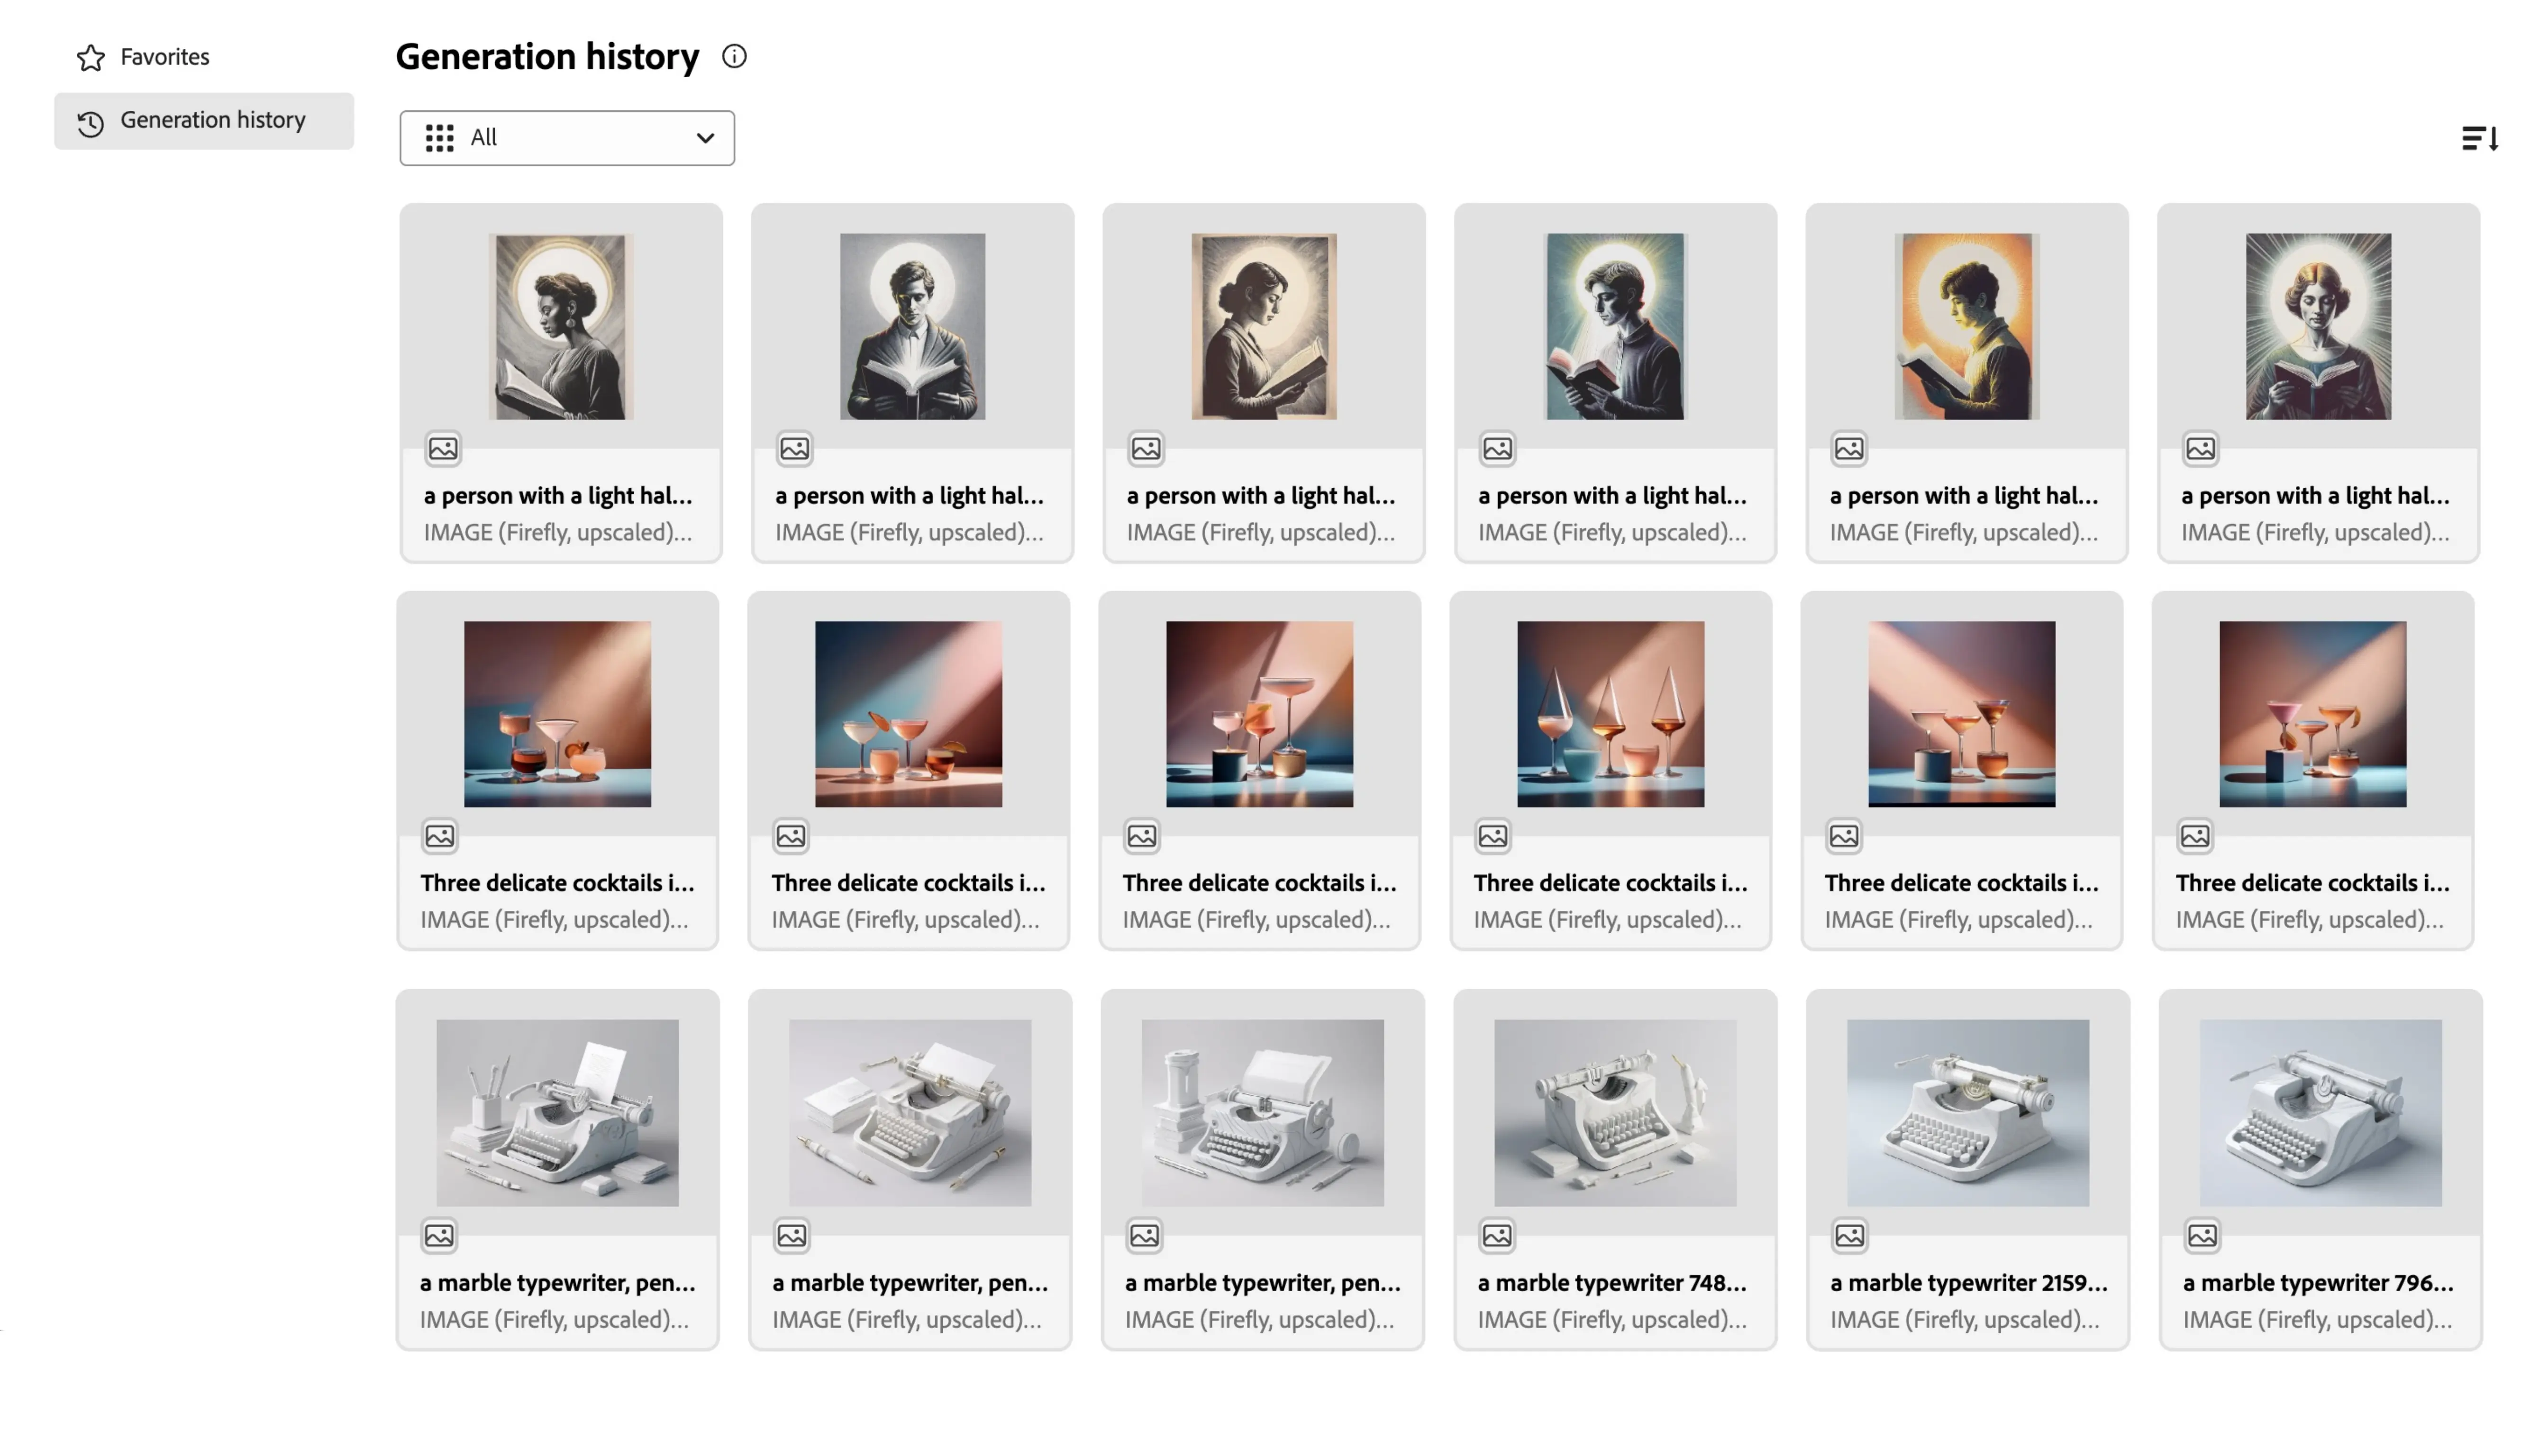2548x1456 pixels.
Task: Open the 'a marble typewriter 2159...' title link
Action: point(1968,1283)
